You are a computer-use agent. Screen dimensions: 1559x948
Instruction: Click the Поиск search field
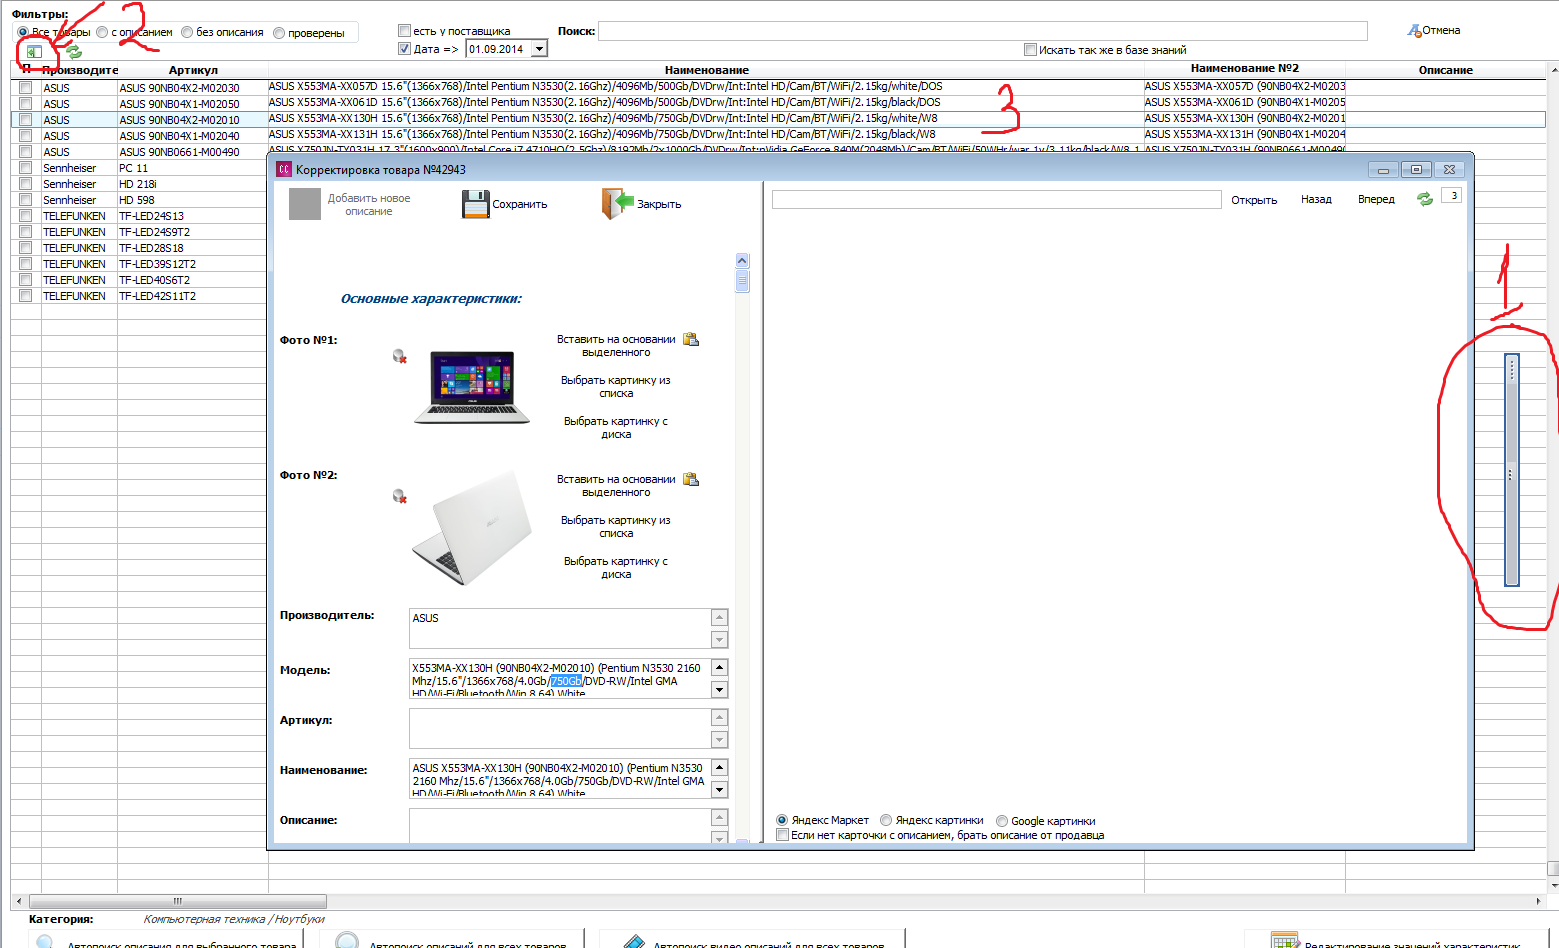[982, 31]
